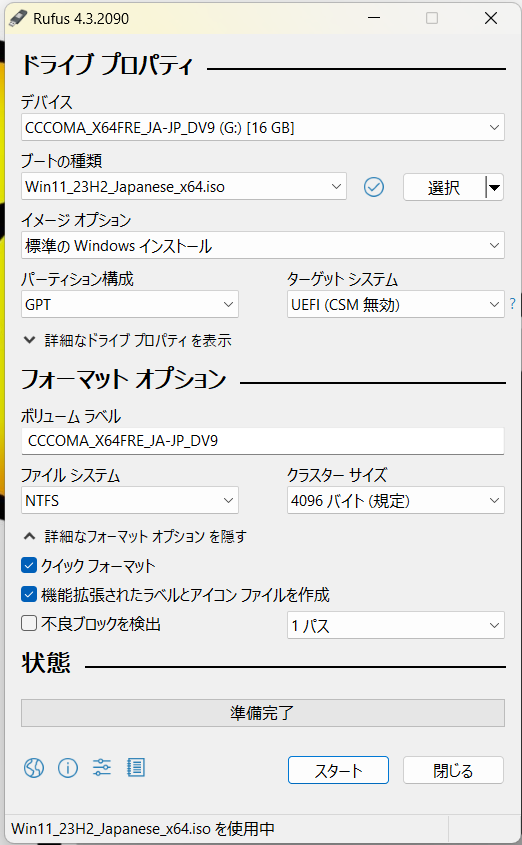This screenshot has height=845, width=522.
Task: Close the Rufus window
Action: pyautogui.click(x=491, y=18)
